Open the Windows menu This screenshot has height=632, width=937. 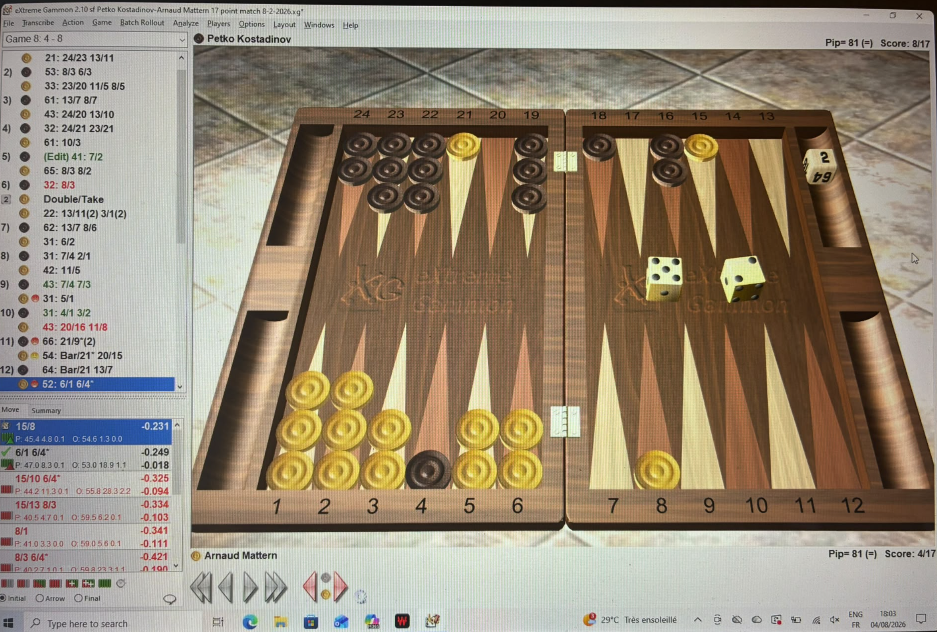pos(319,25)
